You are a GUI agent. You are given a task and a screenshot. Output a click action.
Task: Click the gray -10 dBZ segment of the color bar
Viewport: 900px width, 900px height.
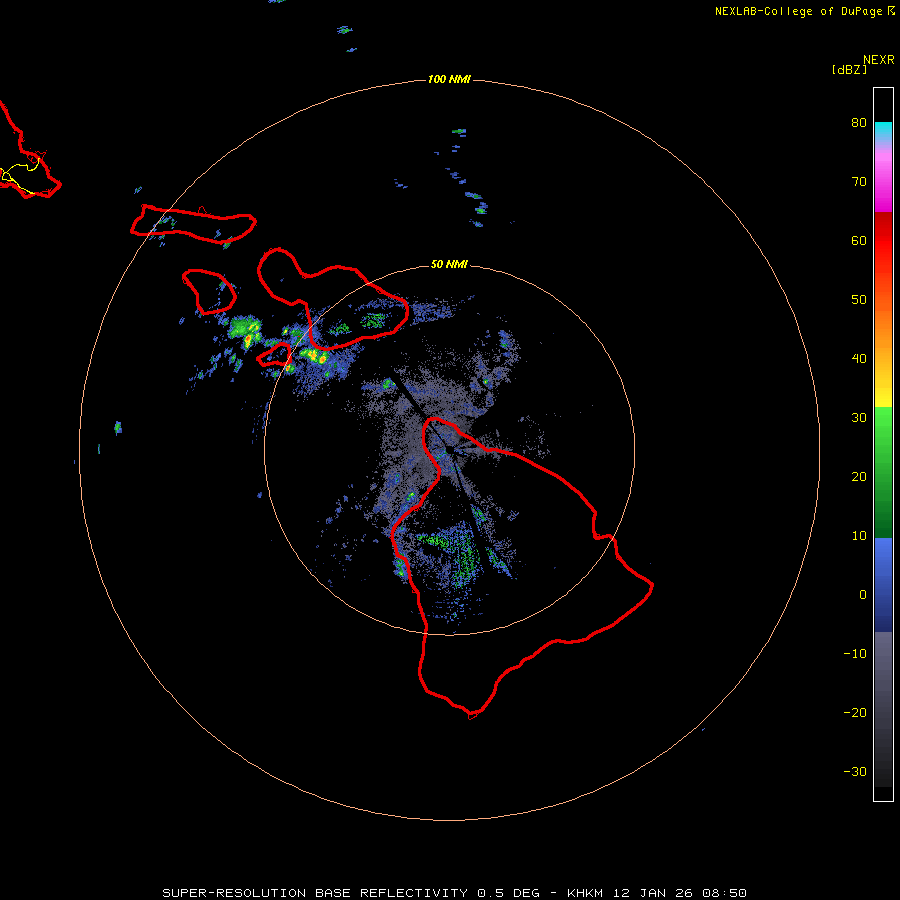click(883, 654)
